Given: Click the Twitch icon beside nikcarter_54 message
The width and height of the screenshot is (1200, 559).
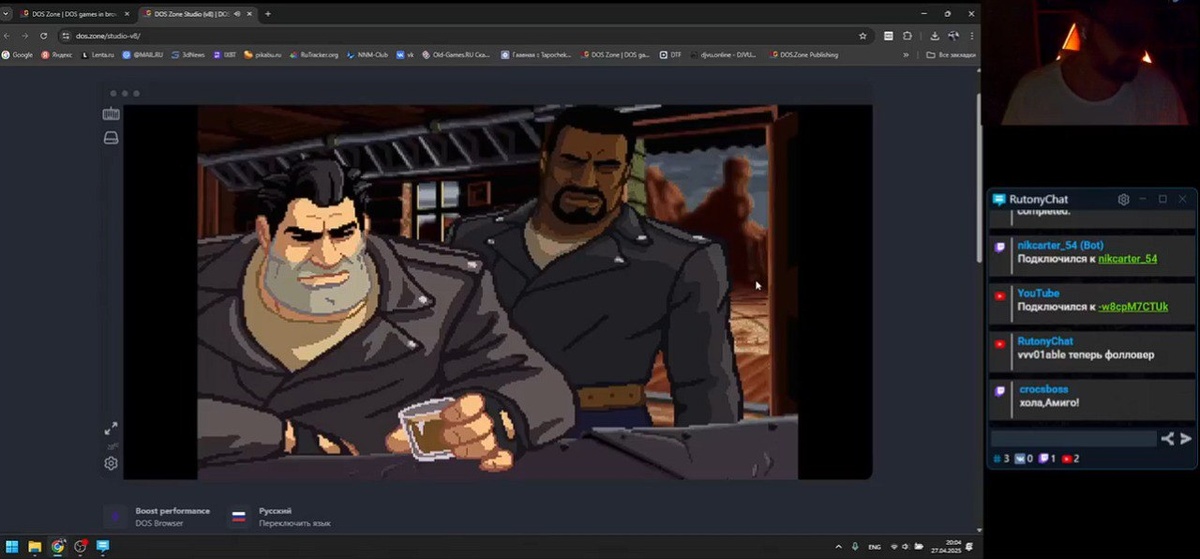Looking at the screenshot, I should coord(1000,246).
